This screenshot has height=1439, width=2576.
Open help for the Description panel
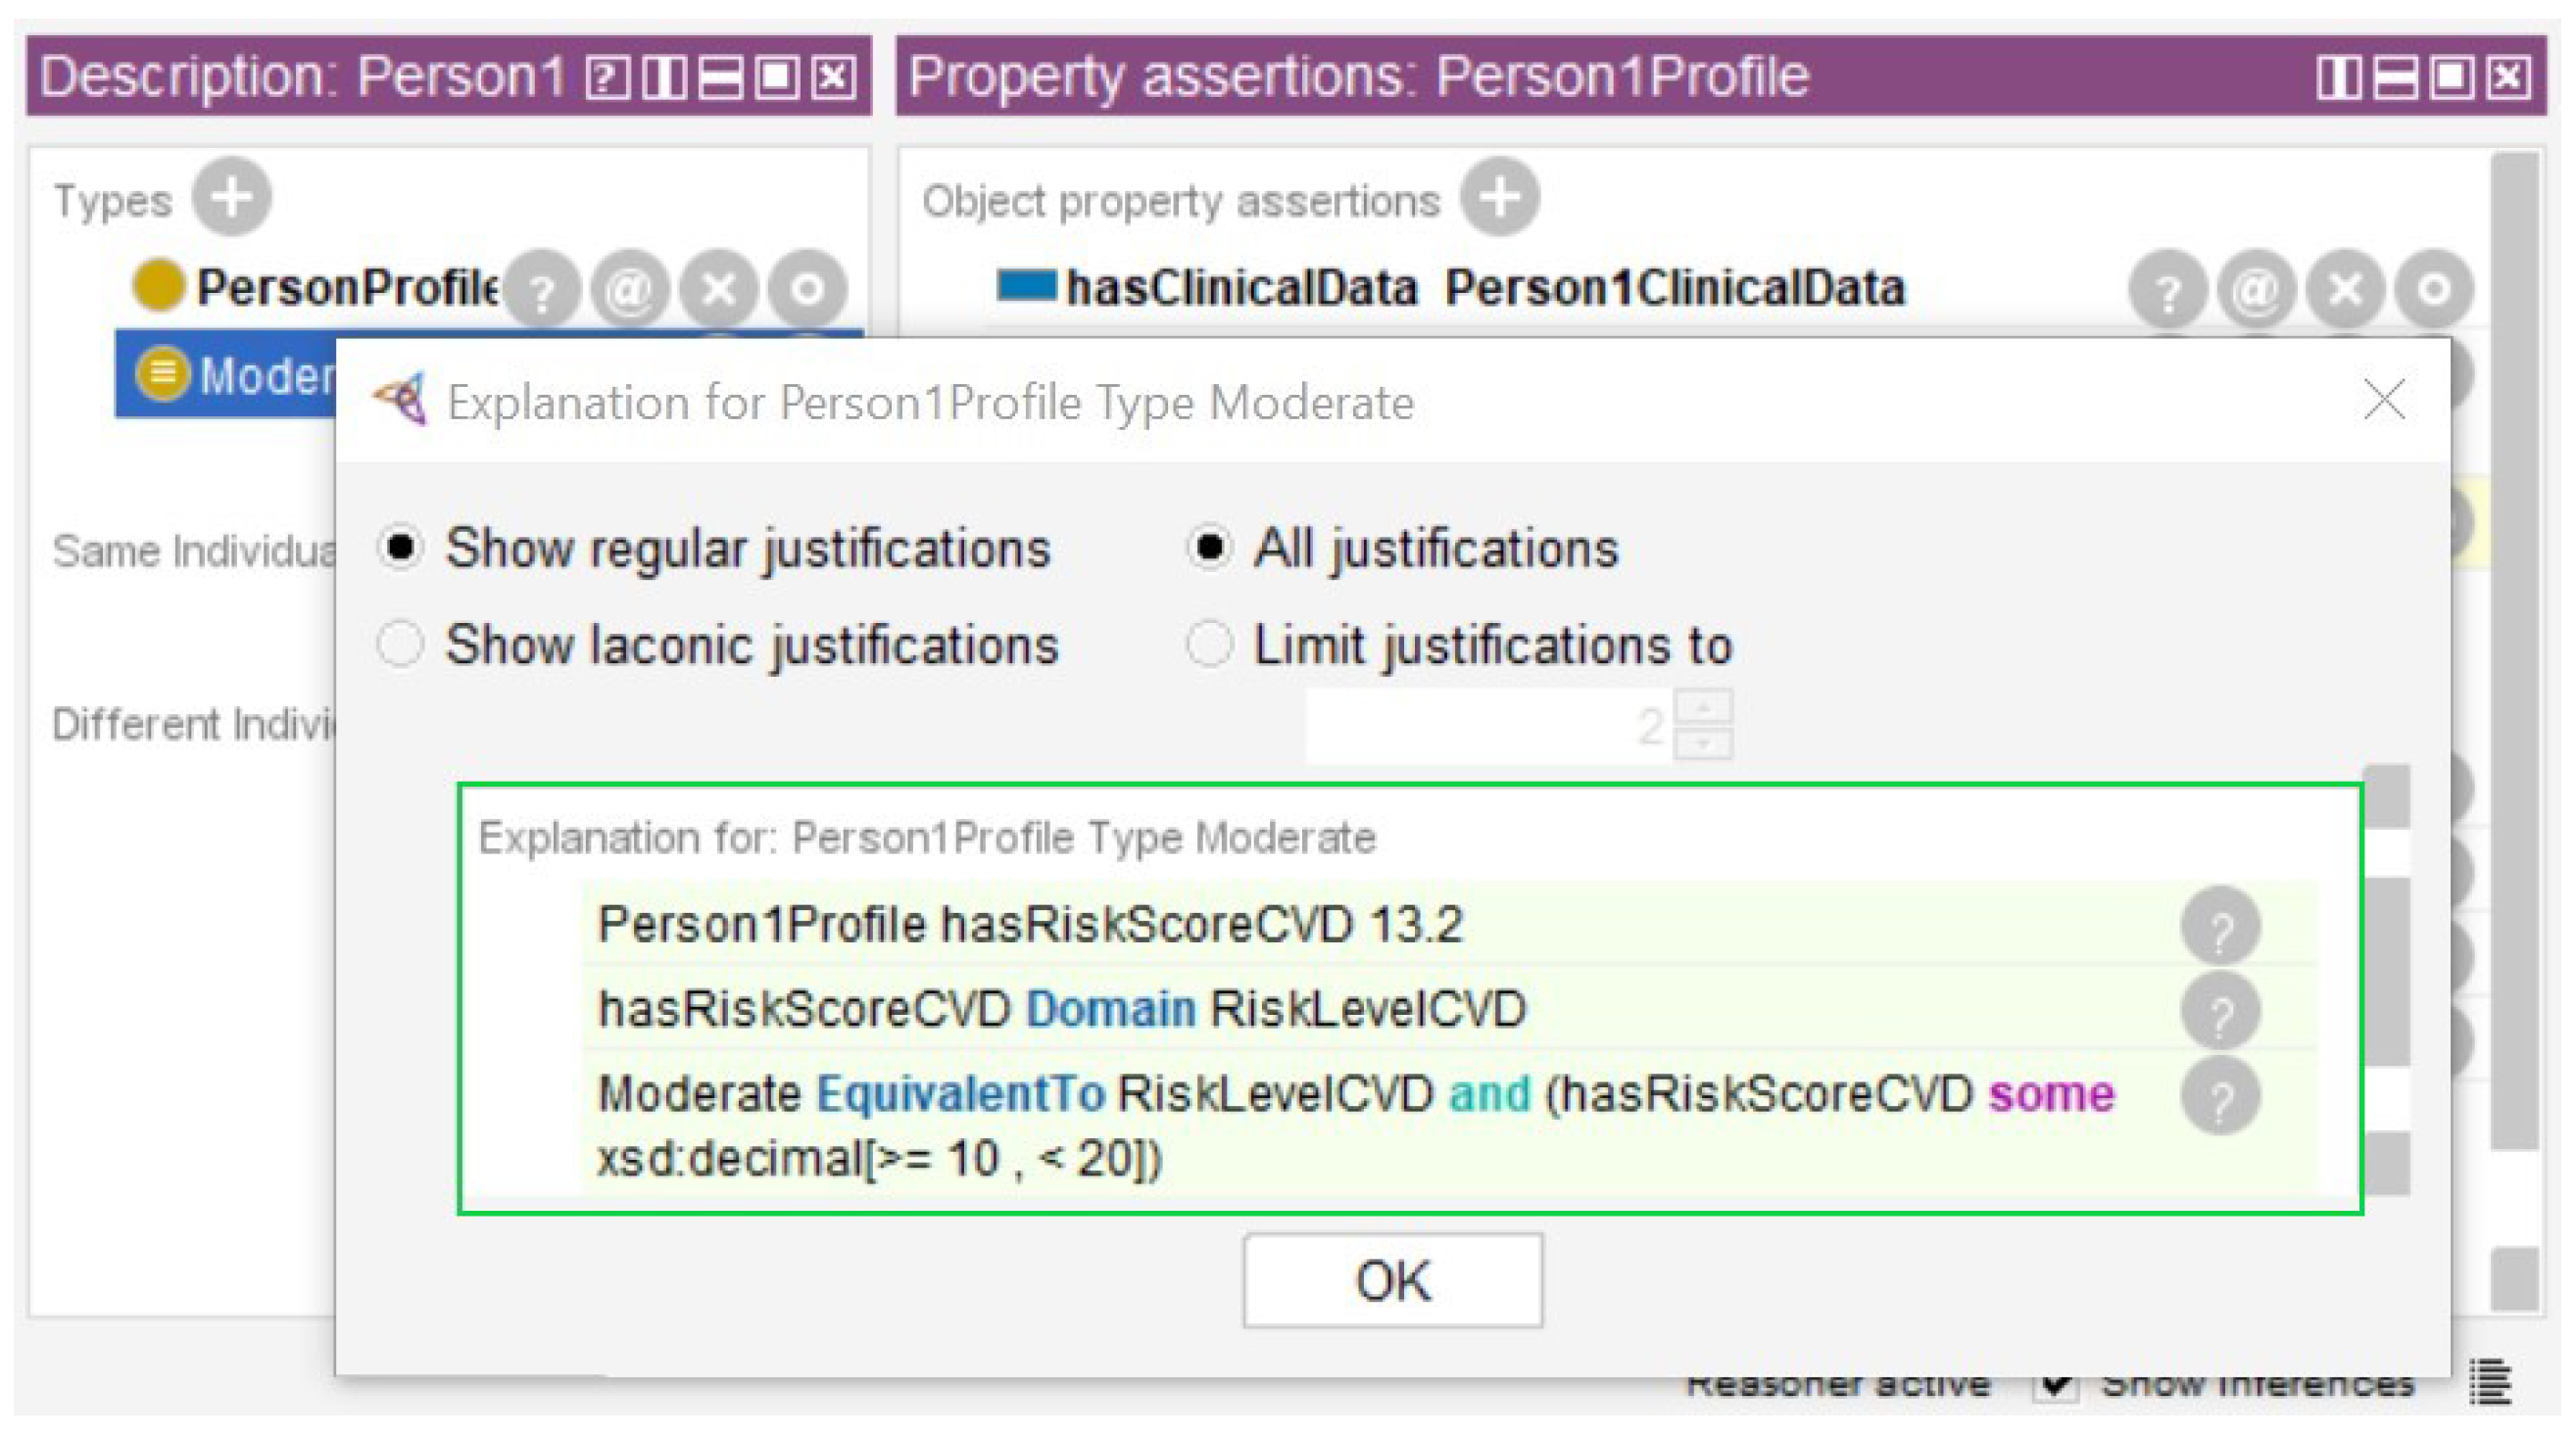click(x=607, y=77)
